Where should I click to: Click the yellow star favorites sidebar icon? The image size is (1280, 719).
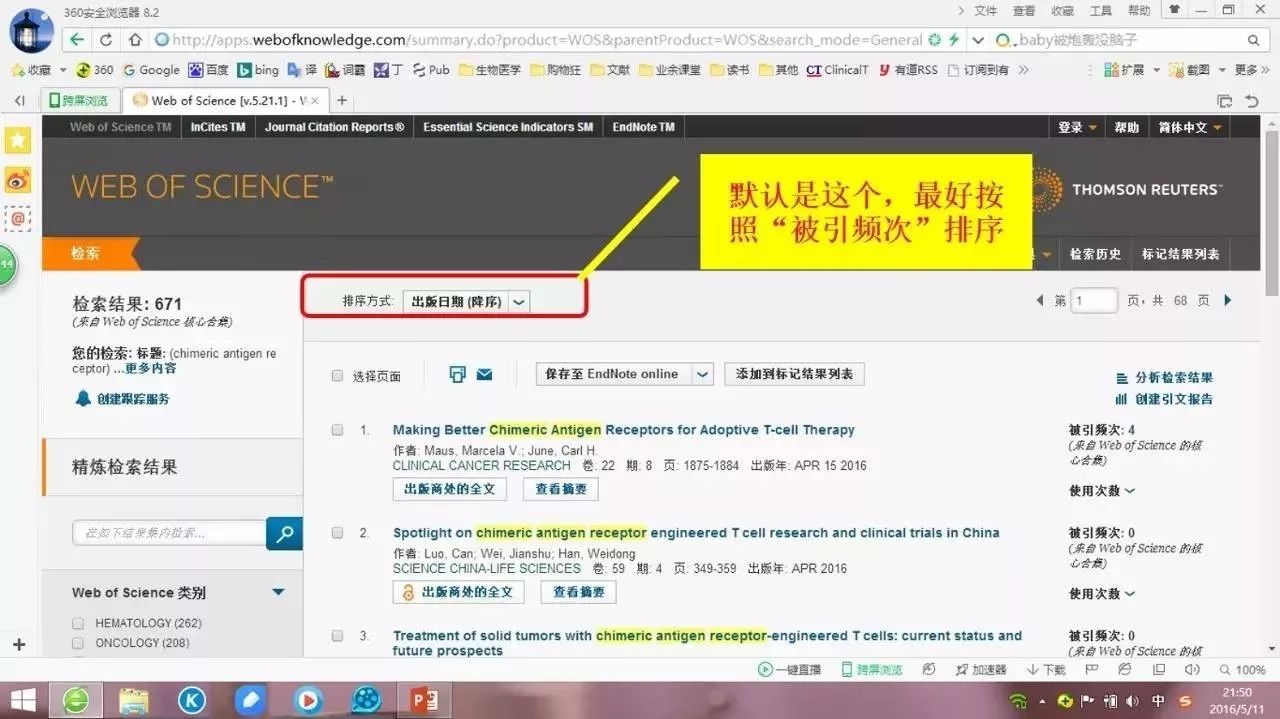(18, 140)
